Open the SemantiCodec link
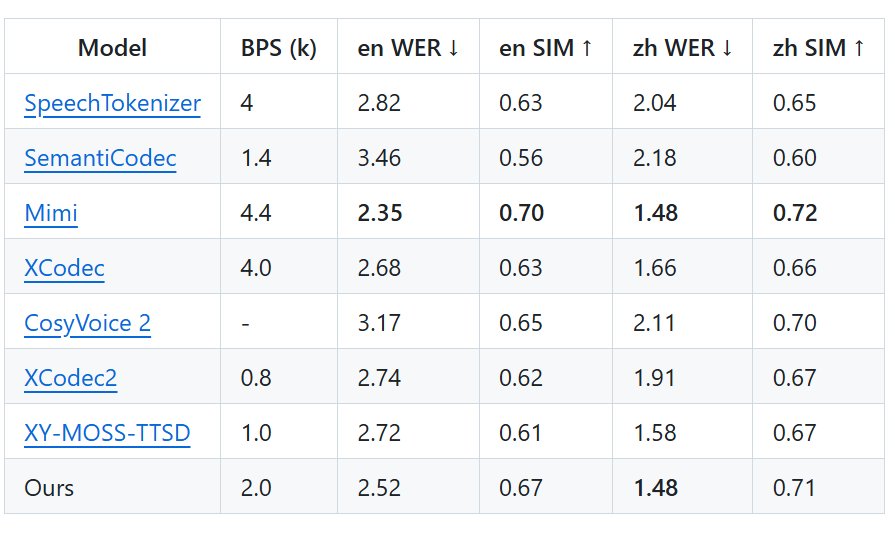Image resolution: width=895 pixels, height=552 pixels. [x=100, y=158]
